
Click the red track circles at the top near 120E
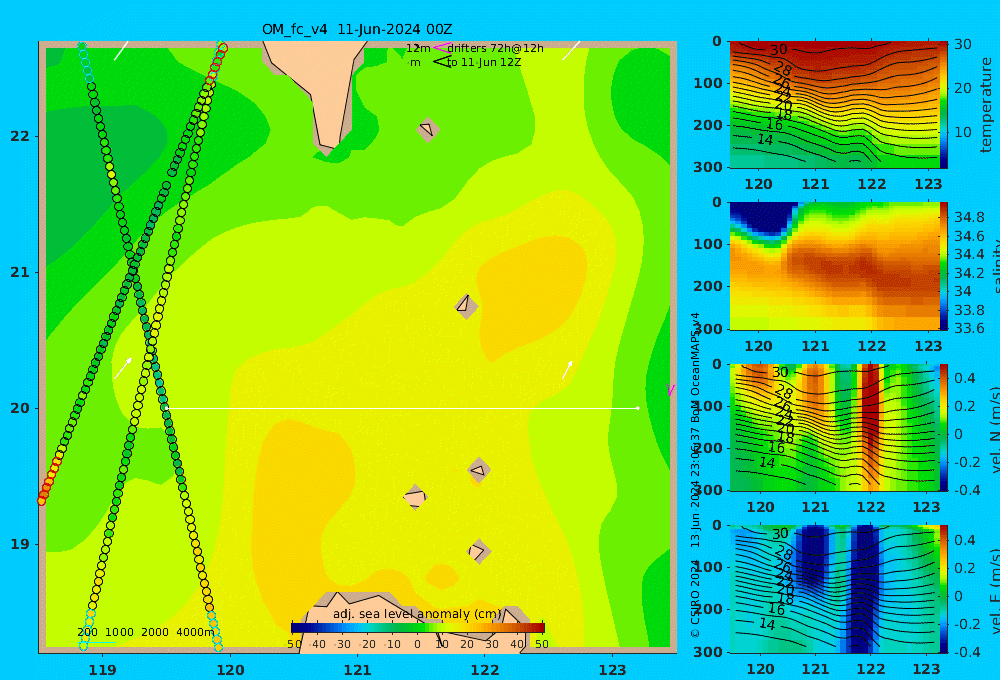[217, 64]
